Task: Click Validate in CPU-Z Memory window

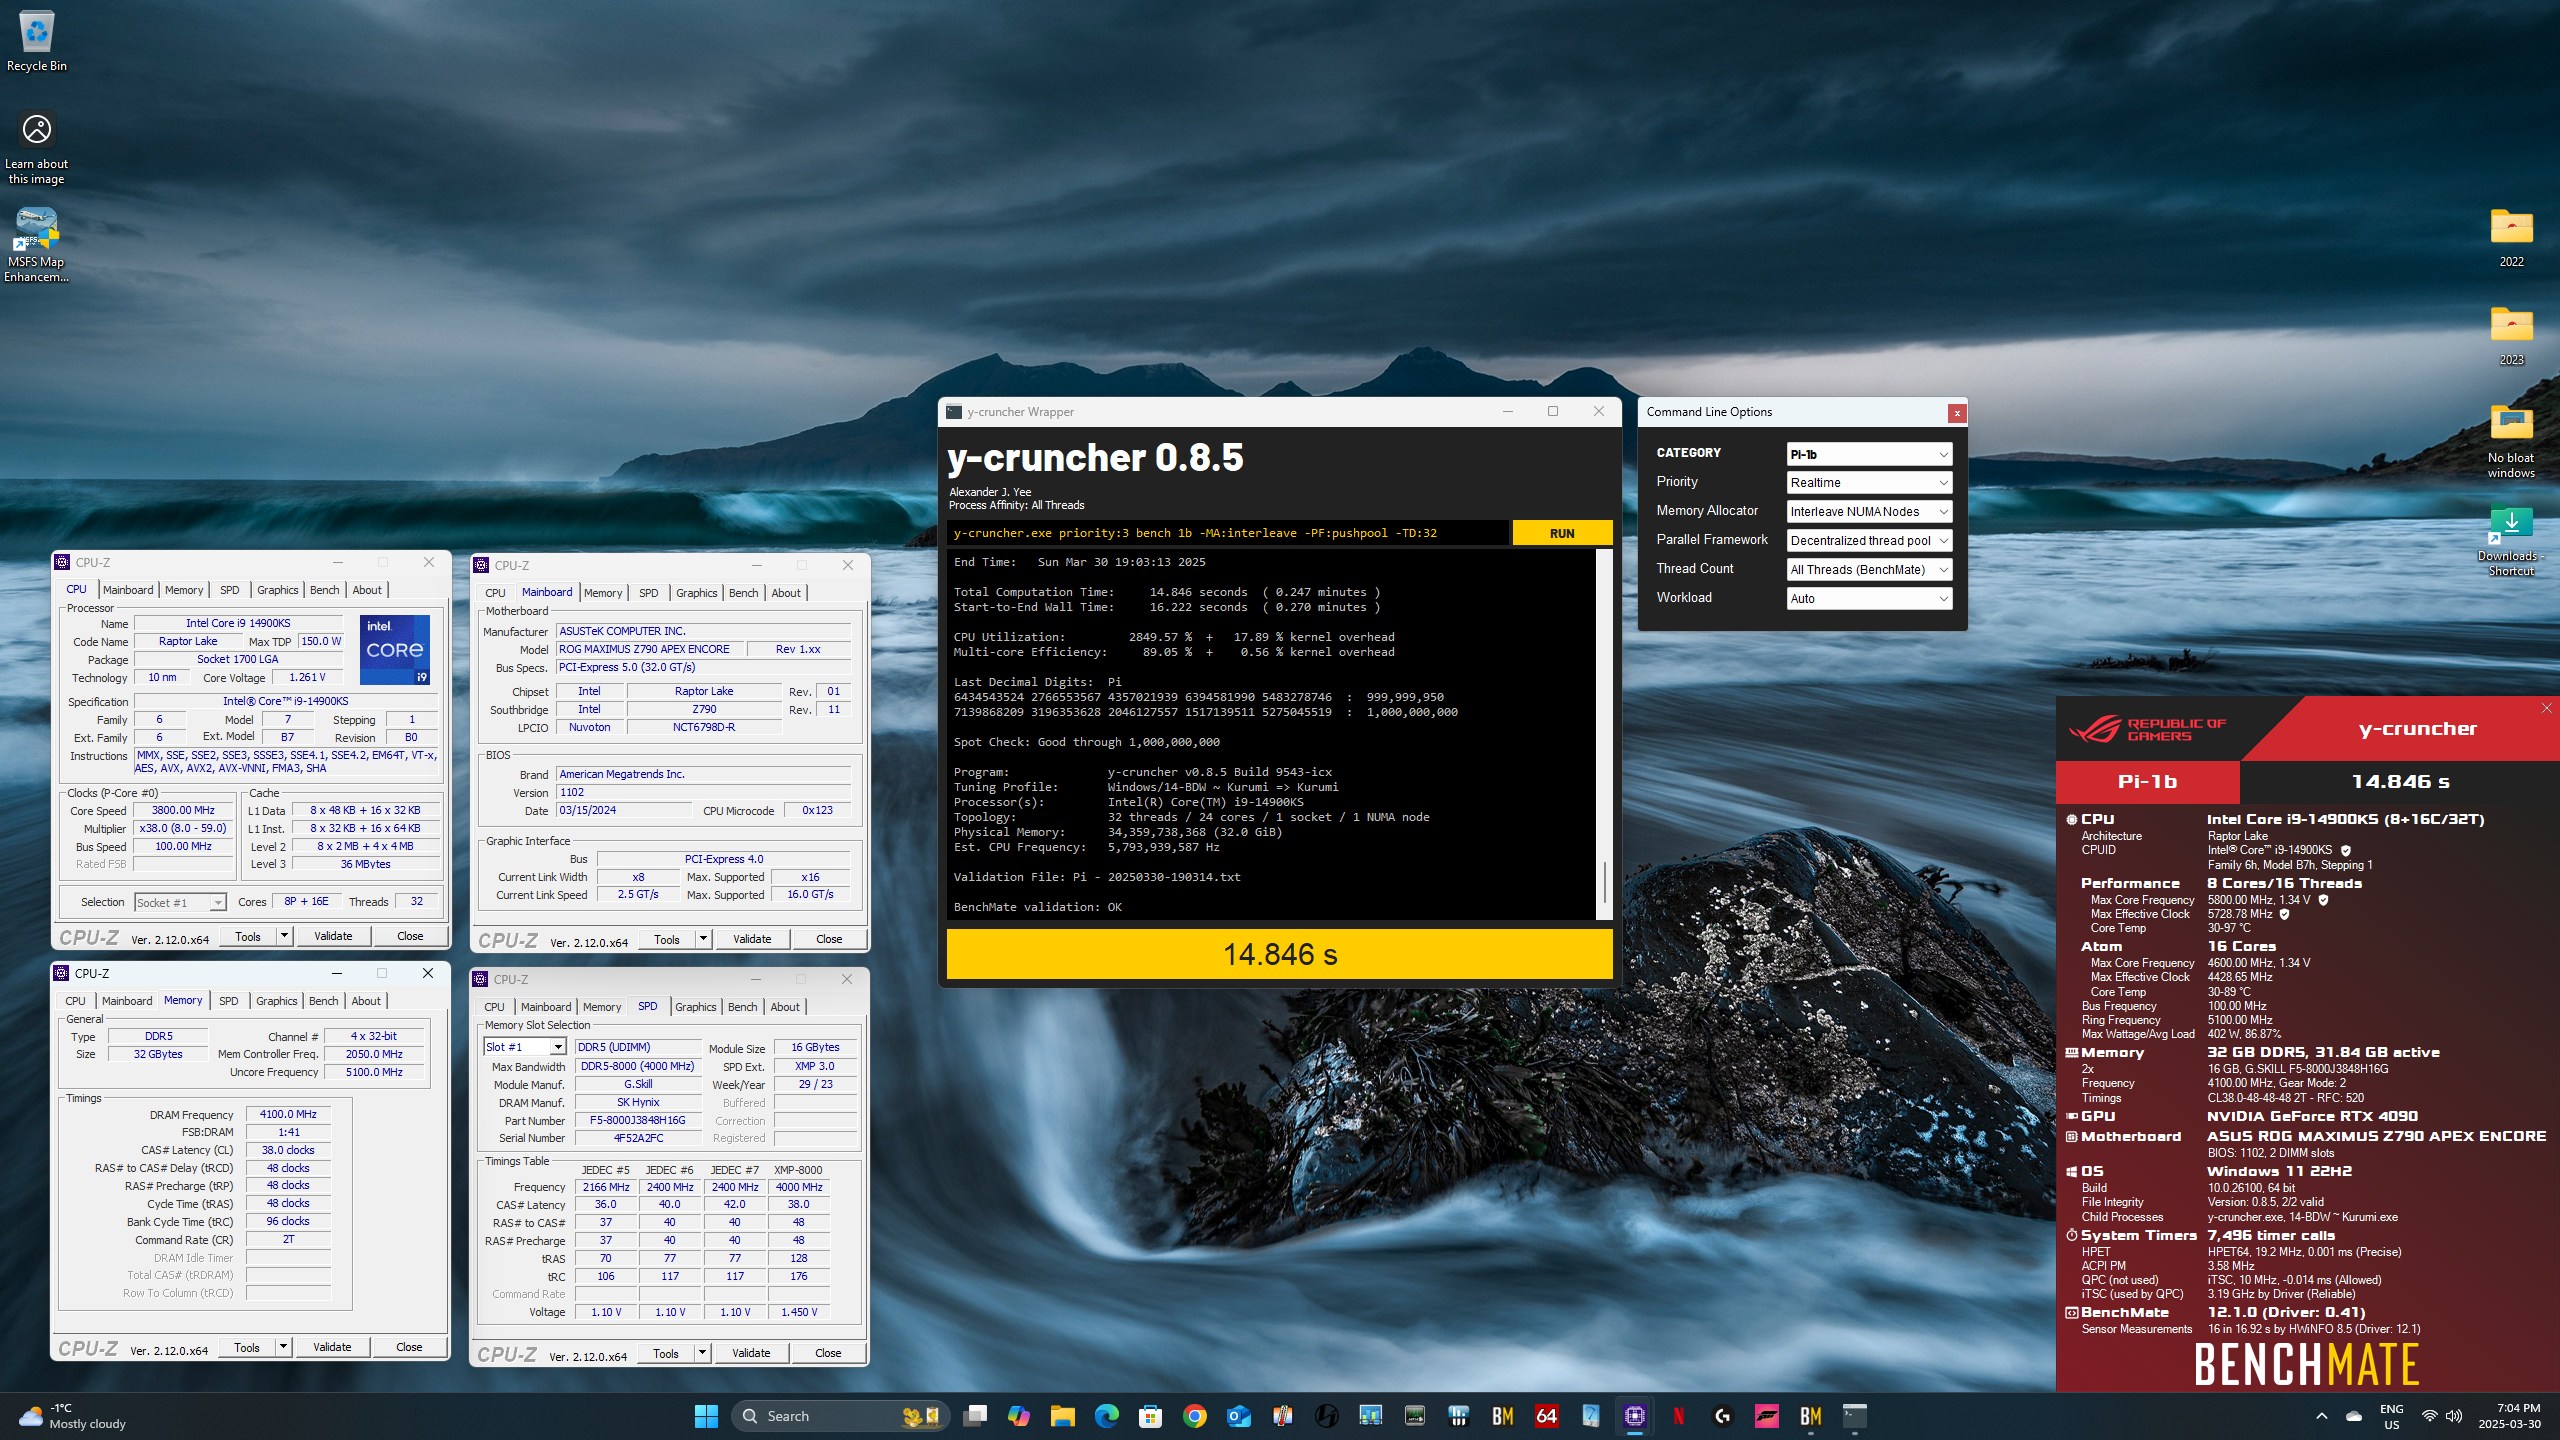Action: tap(332, 1347)
